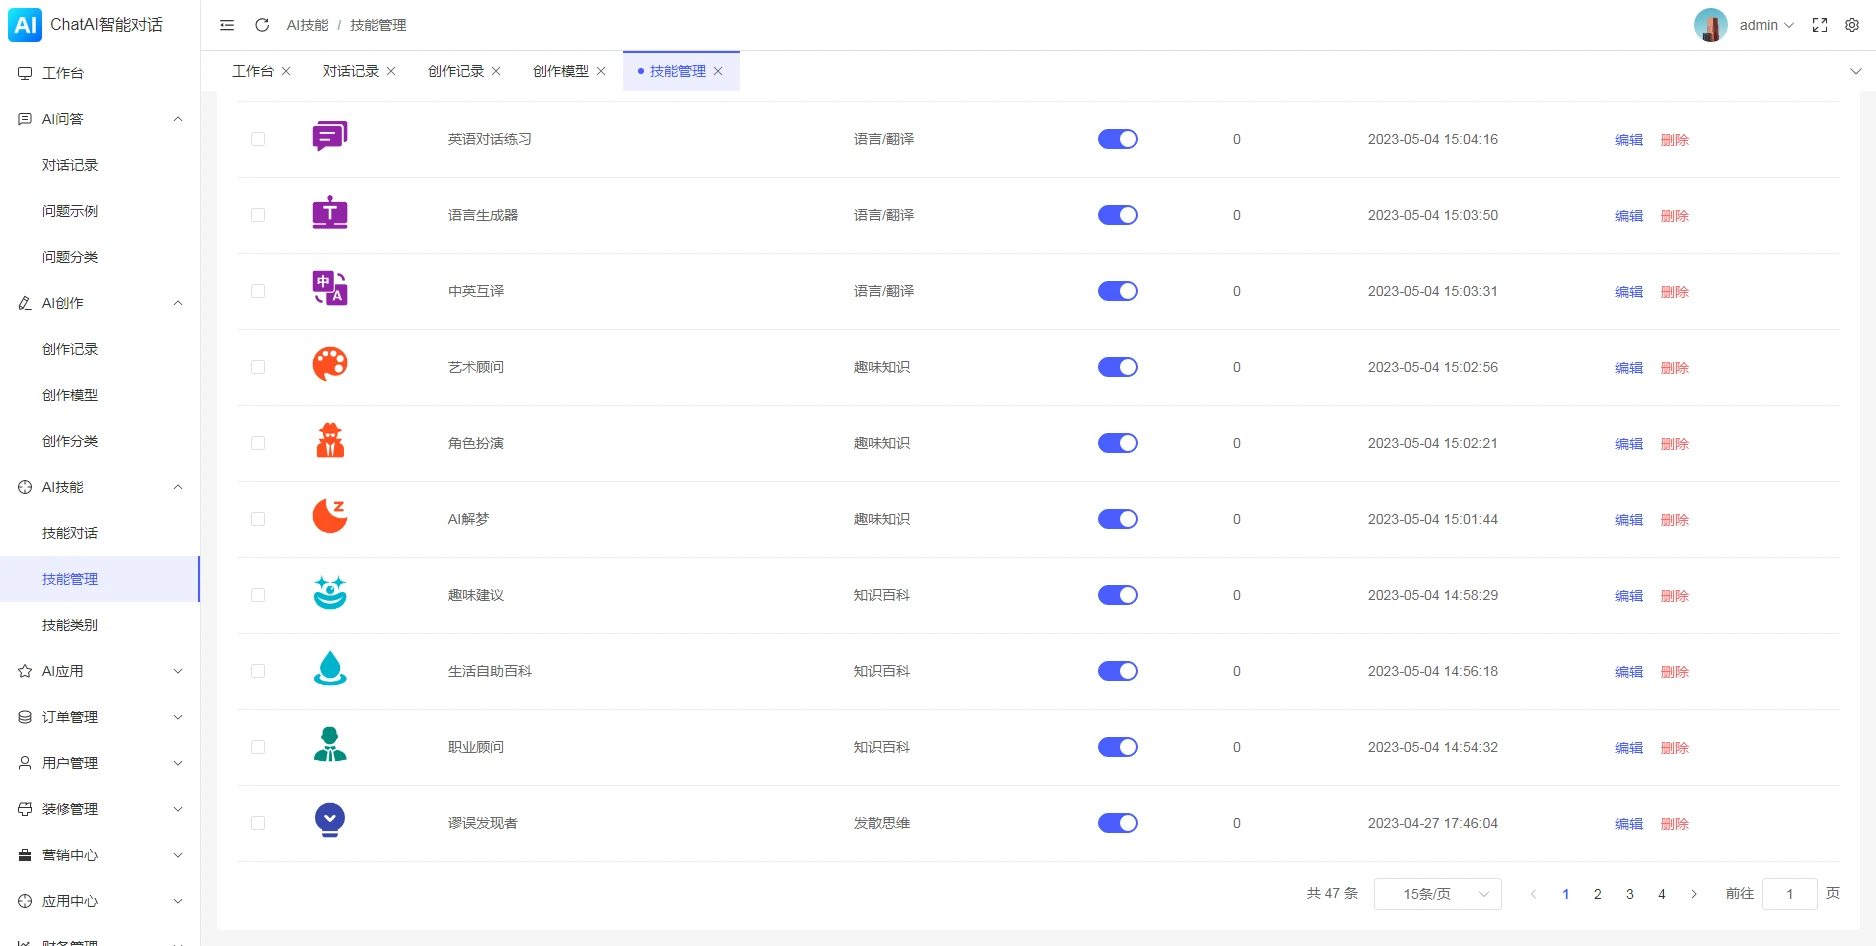Click the fullscreen icon near admin
The height and width of the screenshot is (946, 1876).
(x=1819, y=25)
